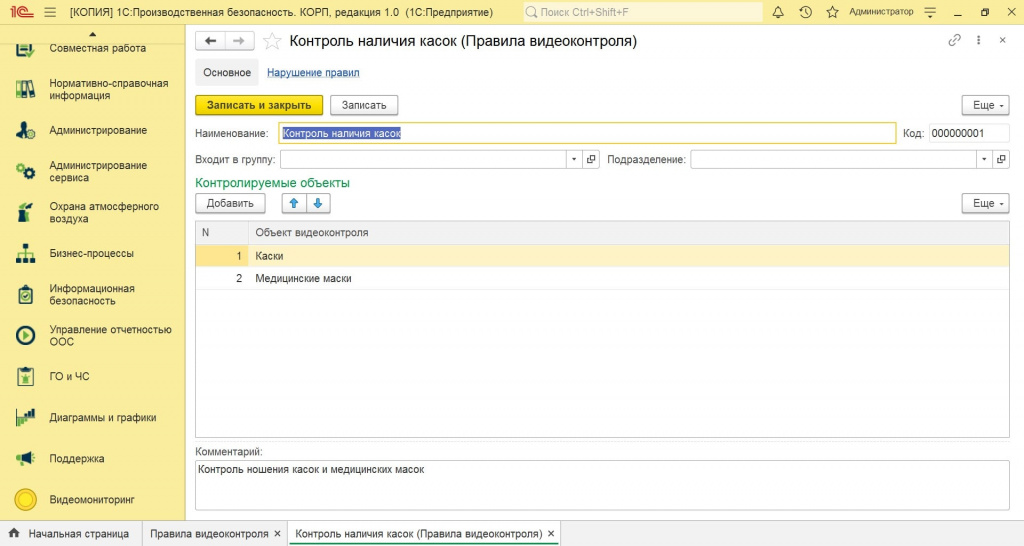Open the 1C main menu hamburger icon

[x=50, y=12]
